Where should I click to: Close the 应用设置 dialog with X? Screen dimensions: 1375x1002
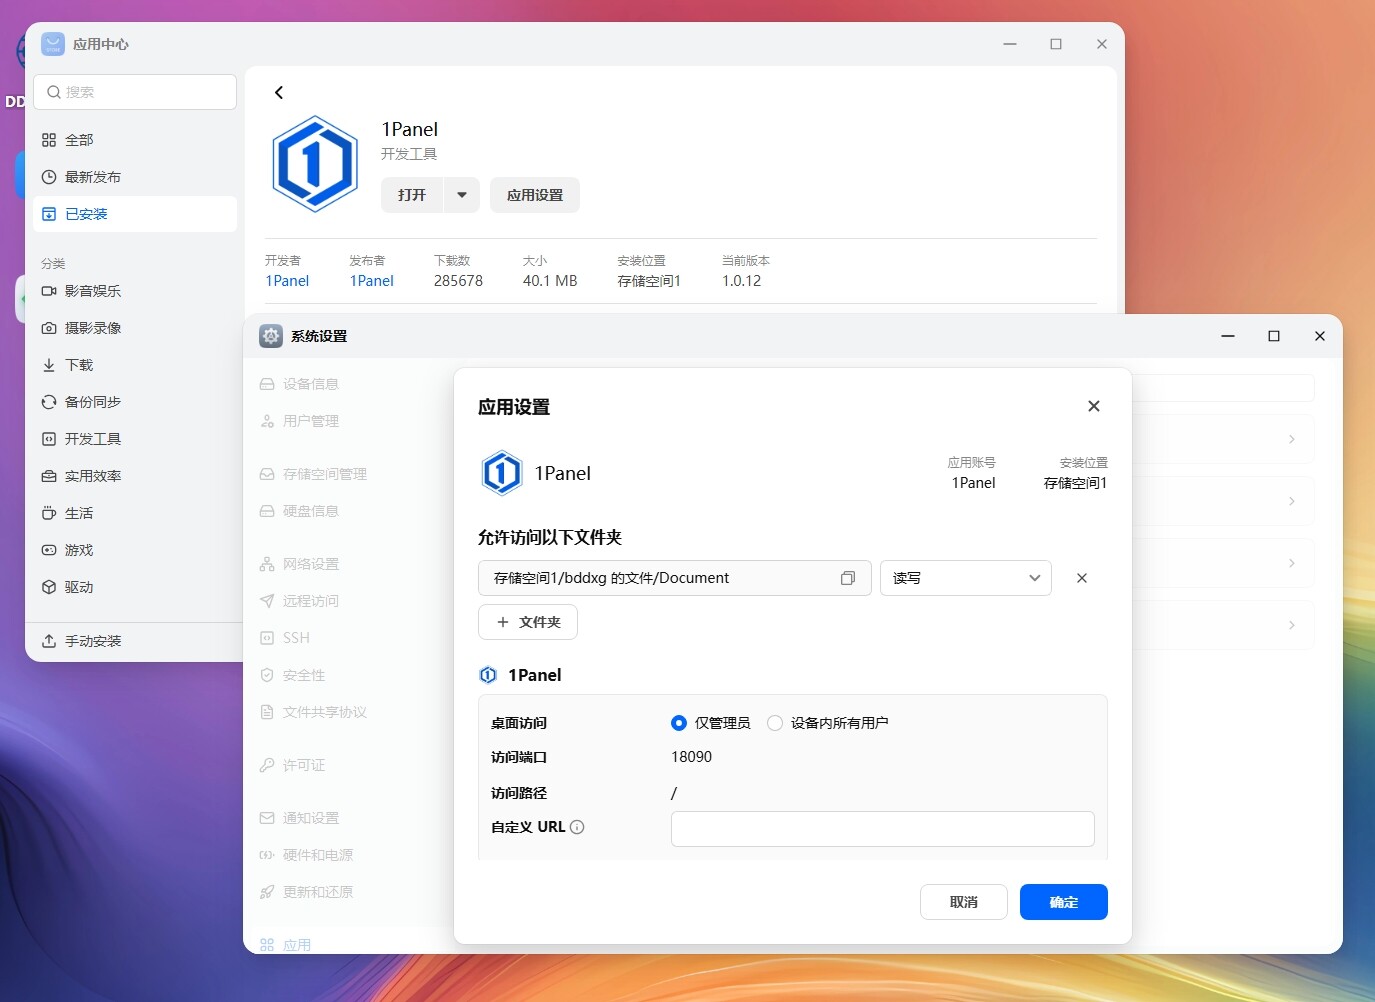point(1093,406)
